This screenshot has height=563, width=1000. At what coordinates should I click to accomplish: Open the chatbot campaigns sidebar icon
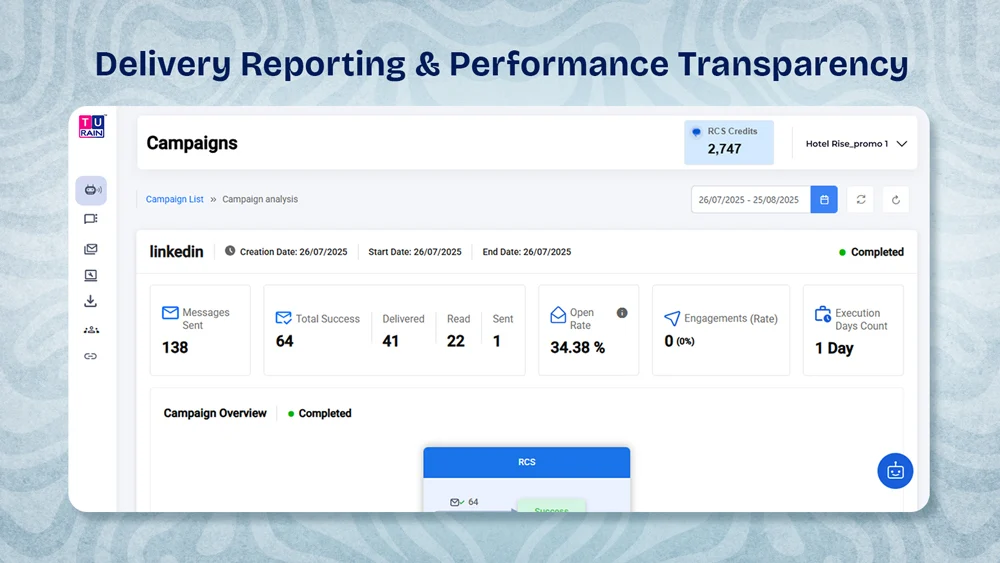pos(91,191)
